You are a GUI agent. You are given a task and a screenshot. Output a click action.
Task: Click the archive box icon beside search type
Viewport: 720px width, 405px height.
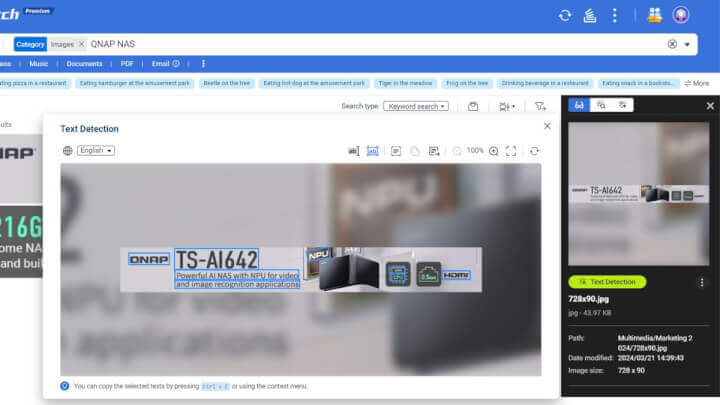click(473, 107)
